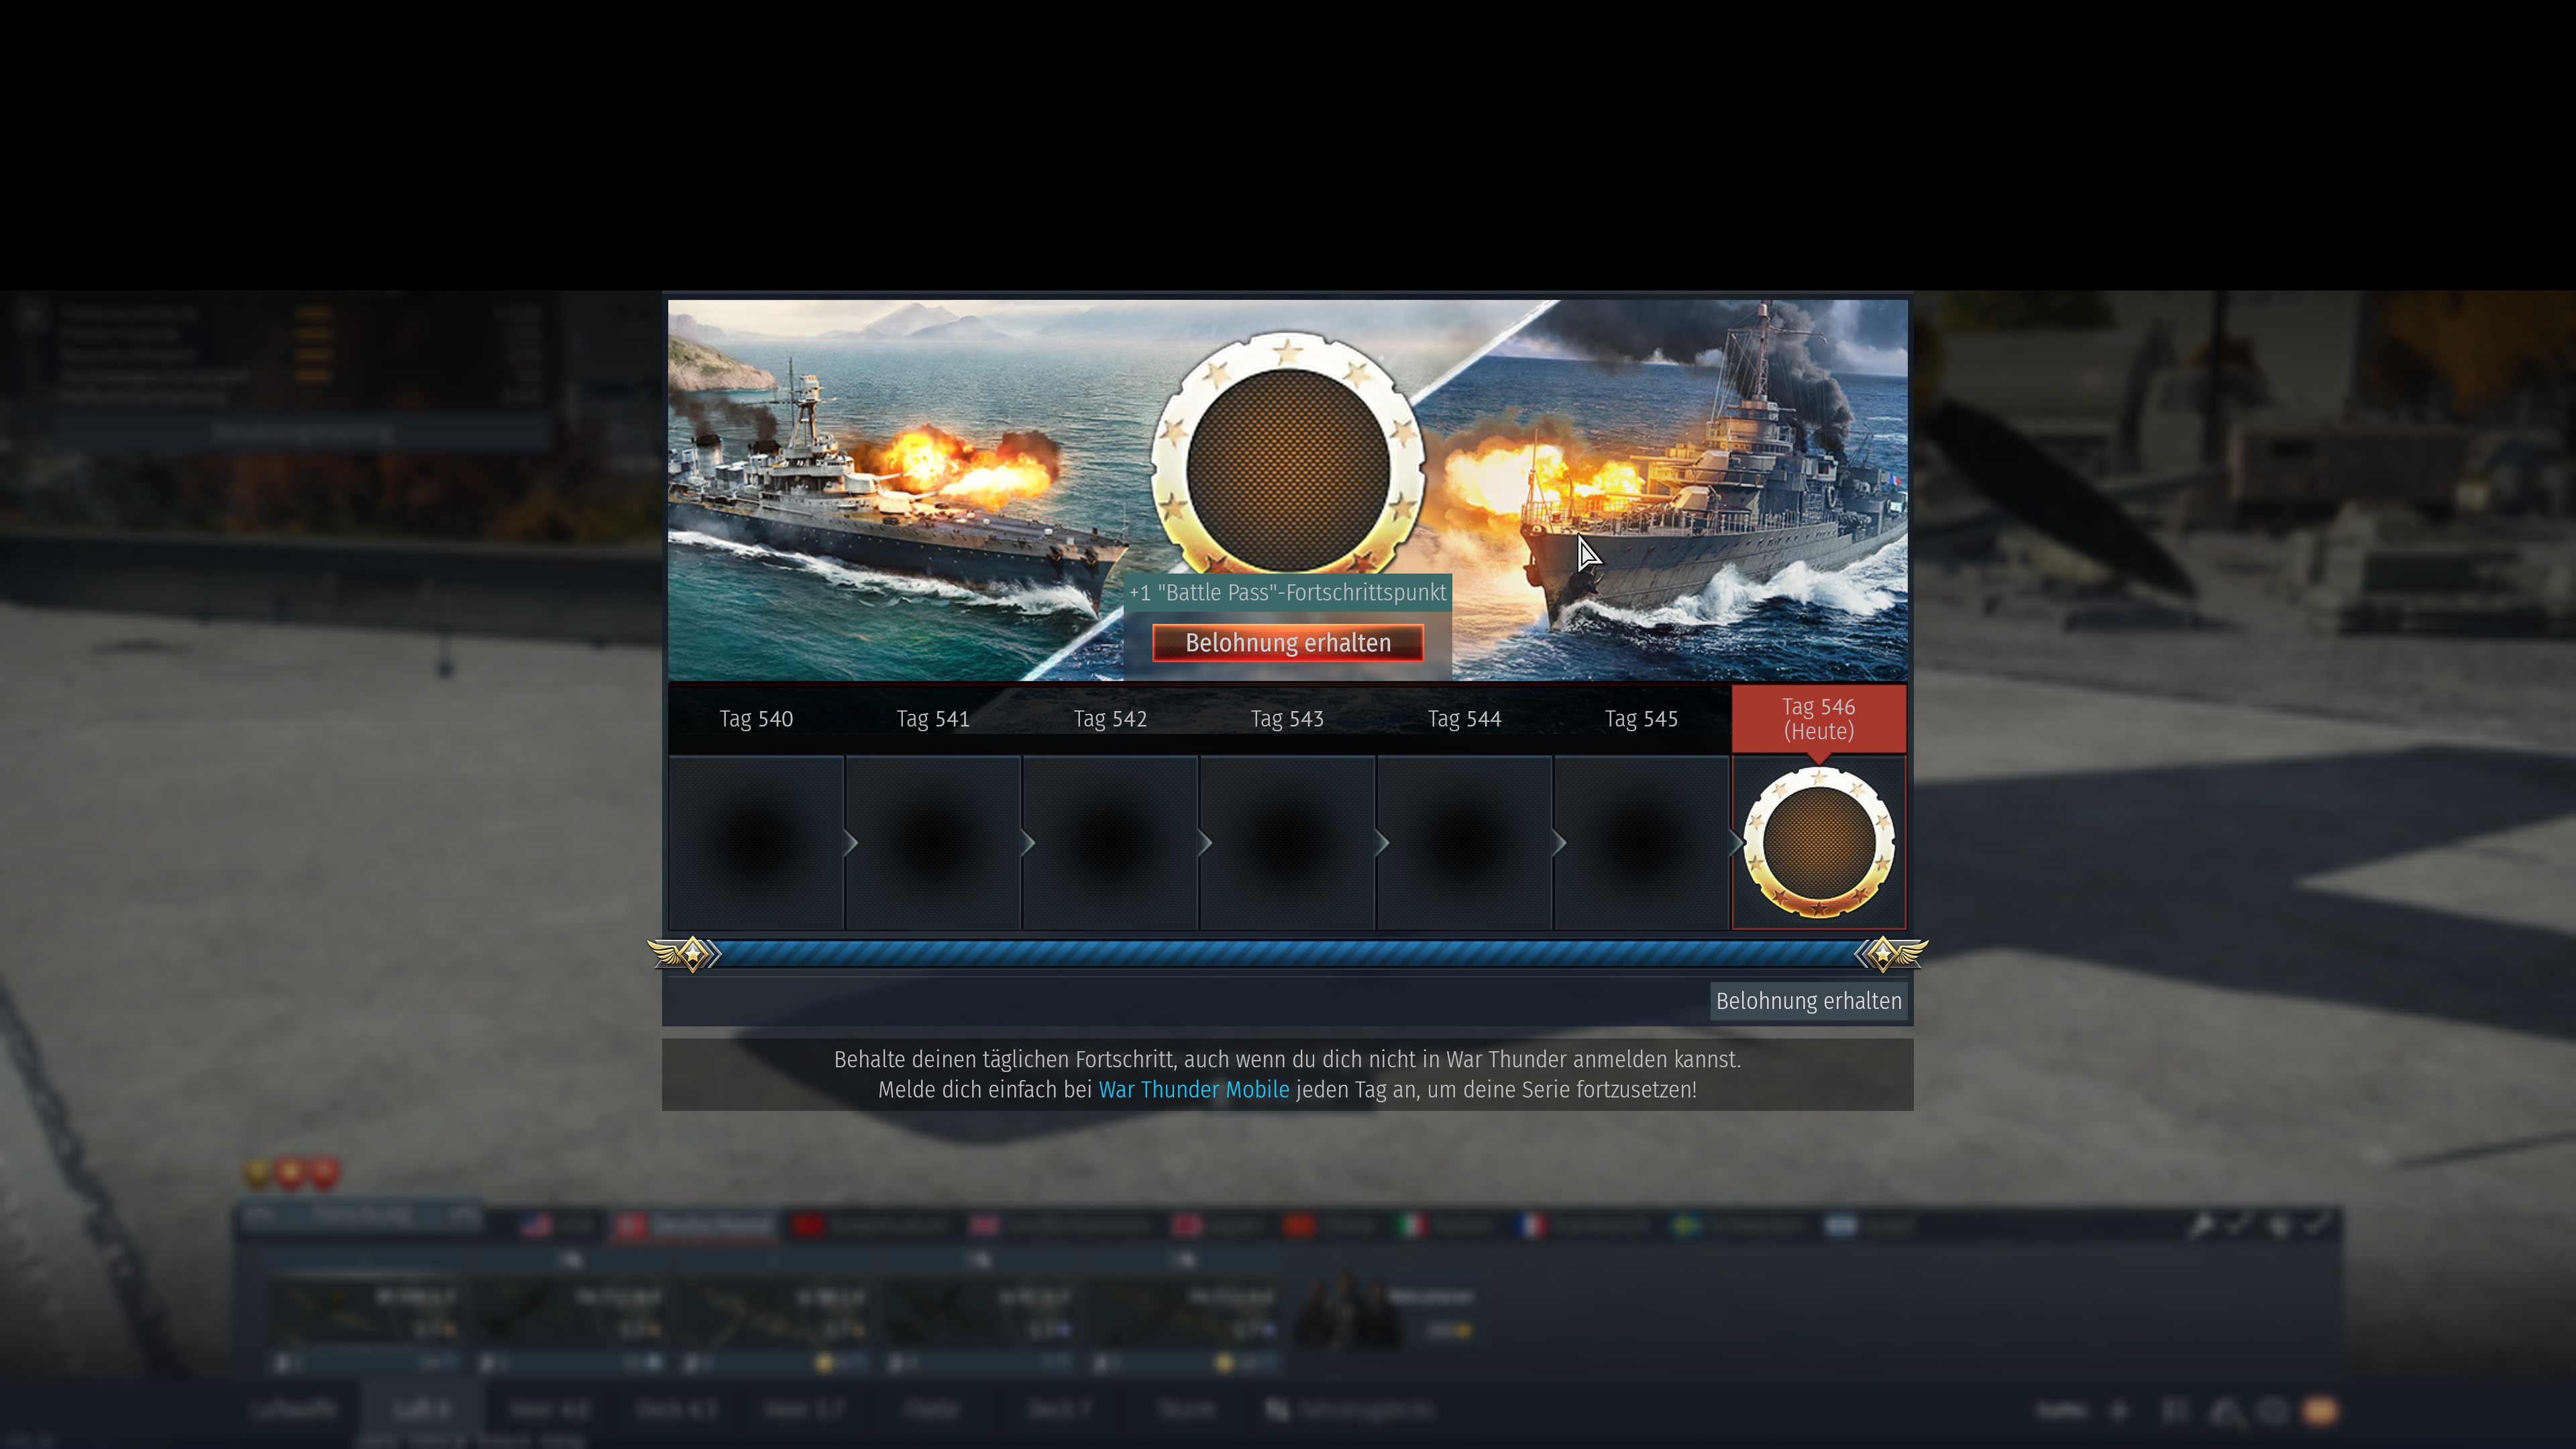Click the Tag 545 label
Screen dimensions: 2576x1449
tap(1641, 719)
